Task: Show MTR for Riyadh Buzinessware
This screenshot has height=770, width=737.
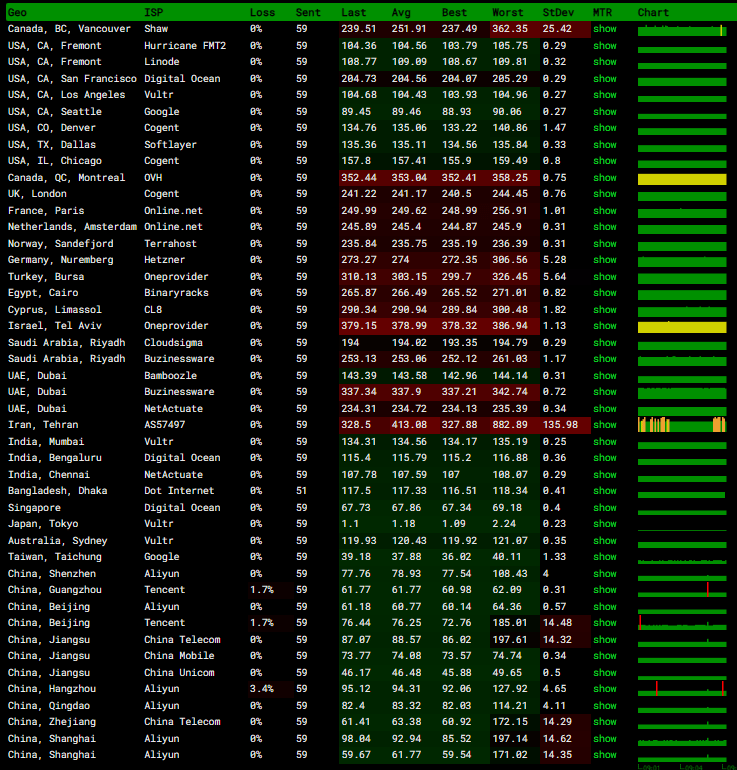Action: tap(604, 359)
